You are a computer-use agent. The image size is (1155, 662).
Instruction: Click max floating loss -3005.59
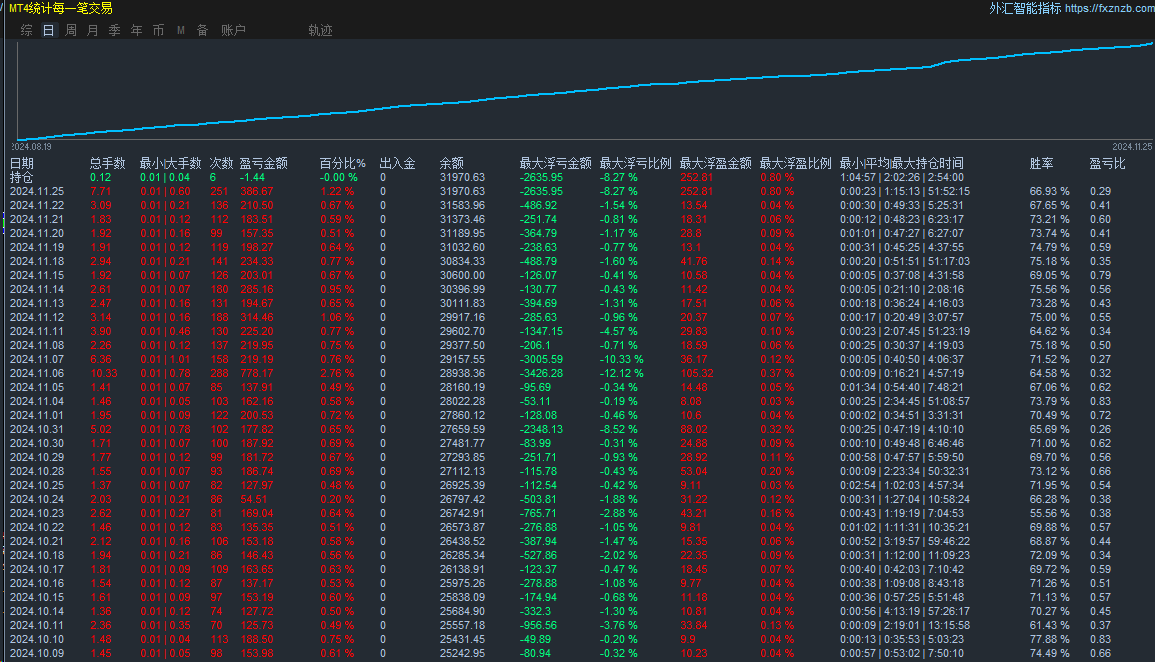(x=541, y=359)
